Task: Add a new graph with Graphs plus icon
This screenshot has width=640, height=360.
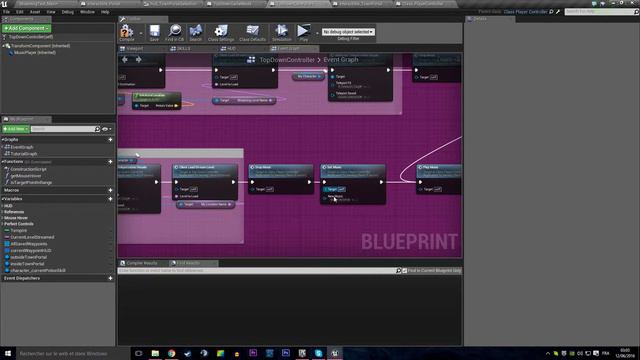Action: point(110,140)
